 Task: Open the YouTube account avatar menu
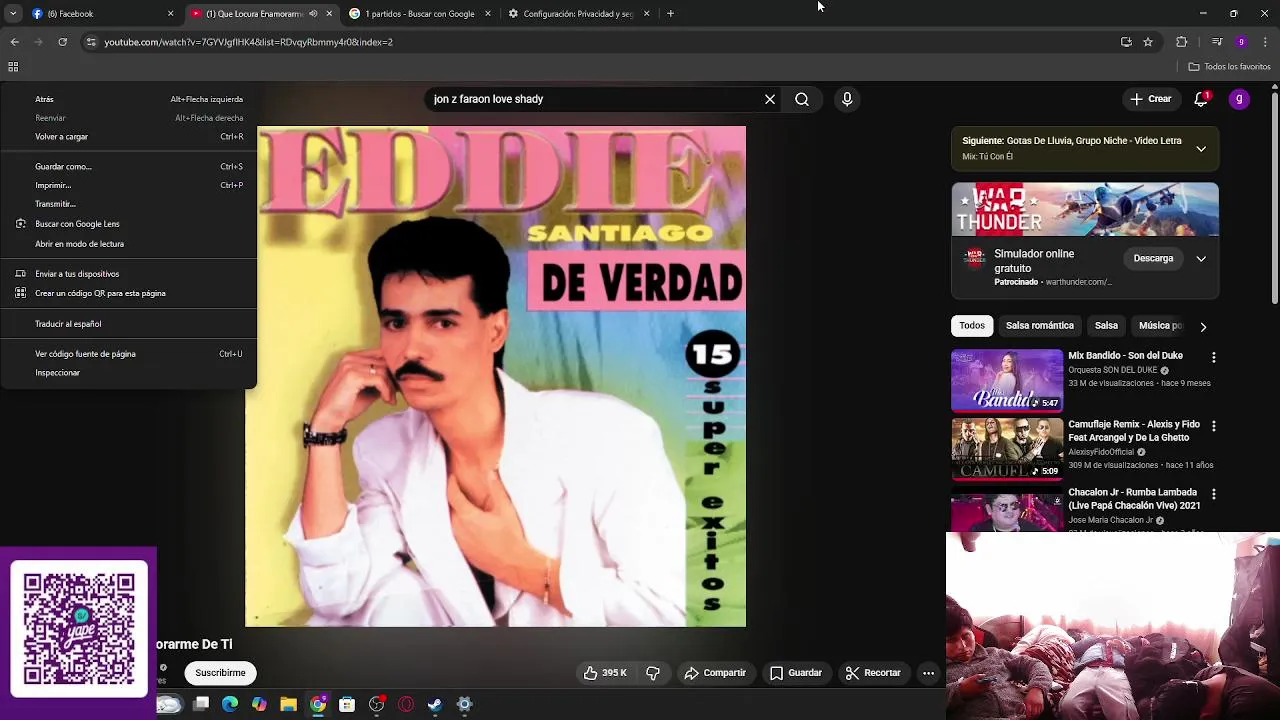1239,99
